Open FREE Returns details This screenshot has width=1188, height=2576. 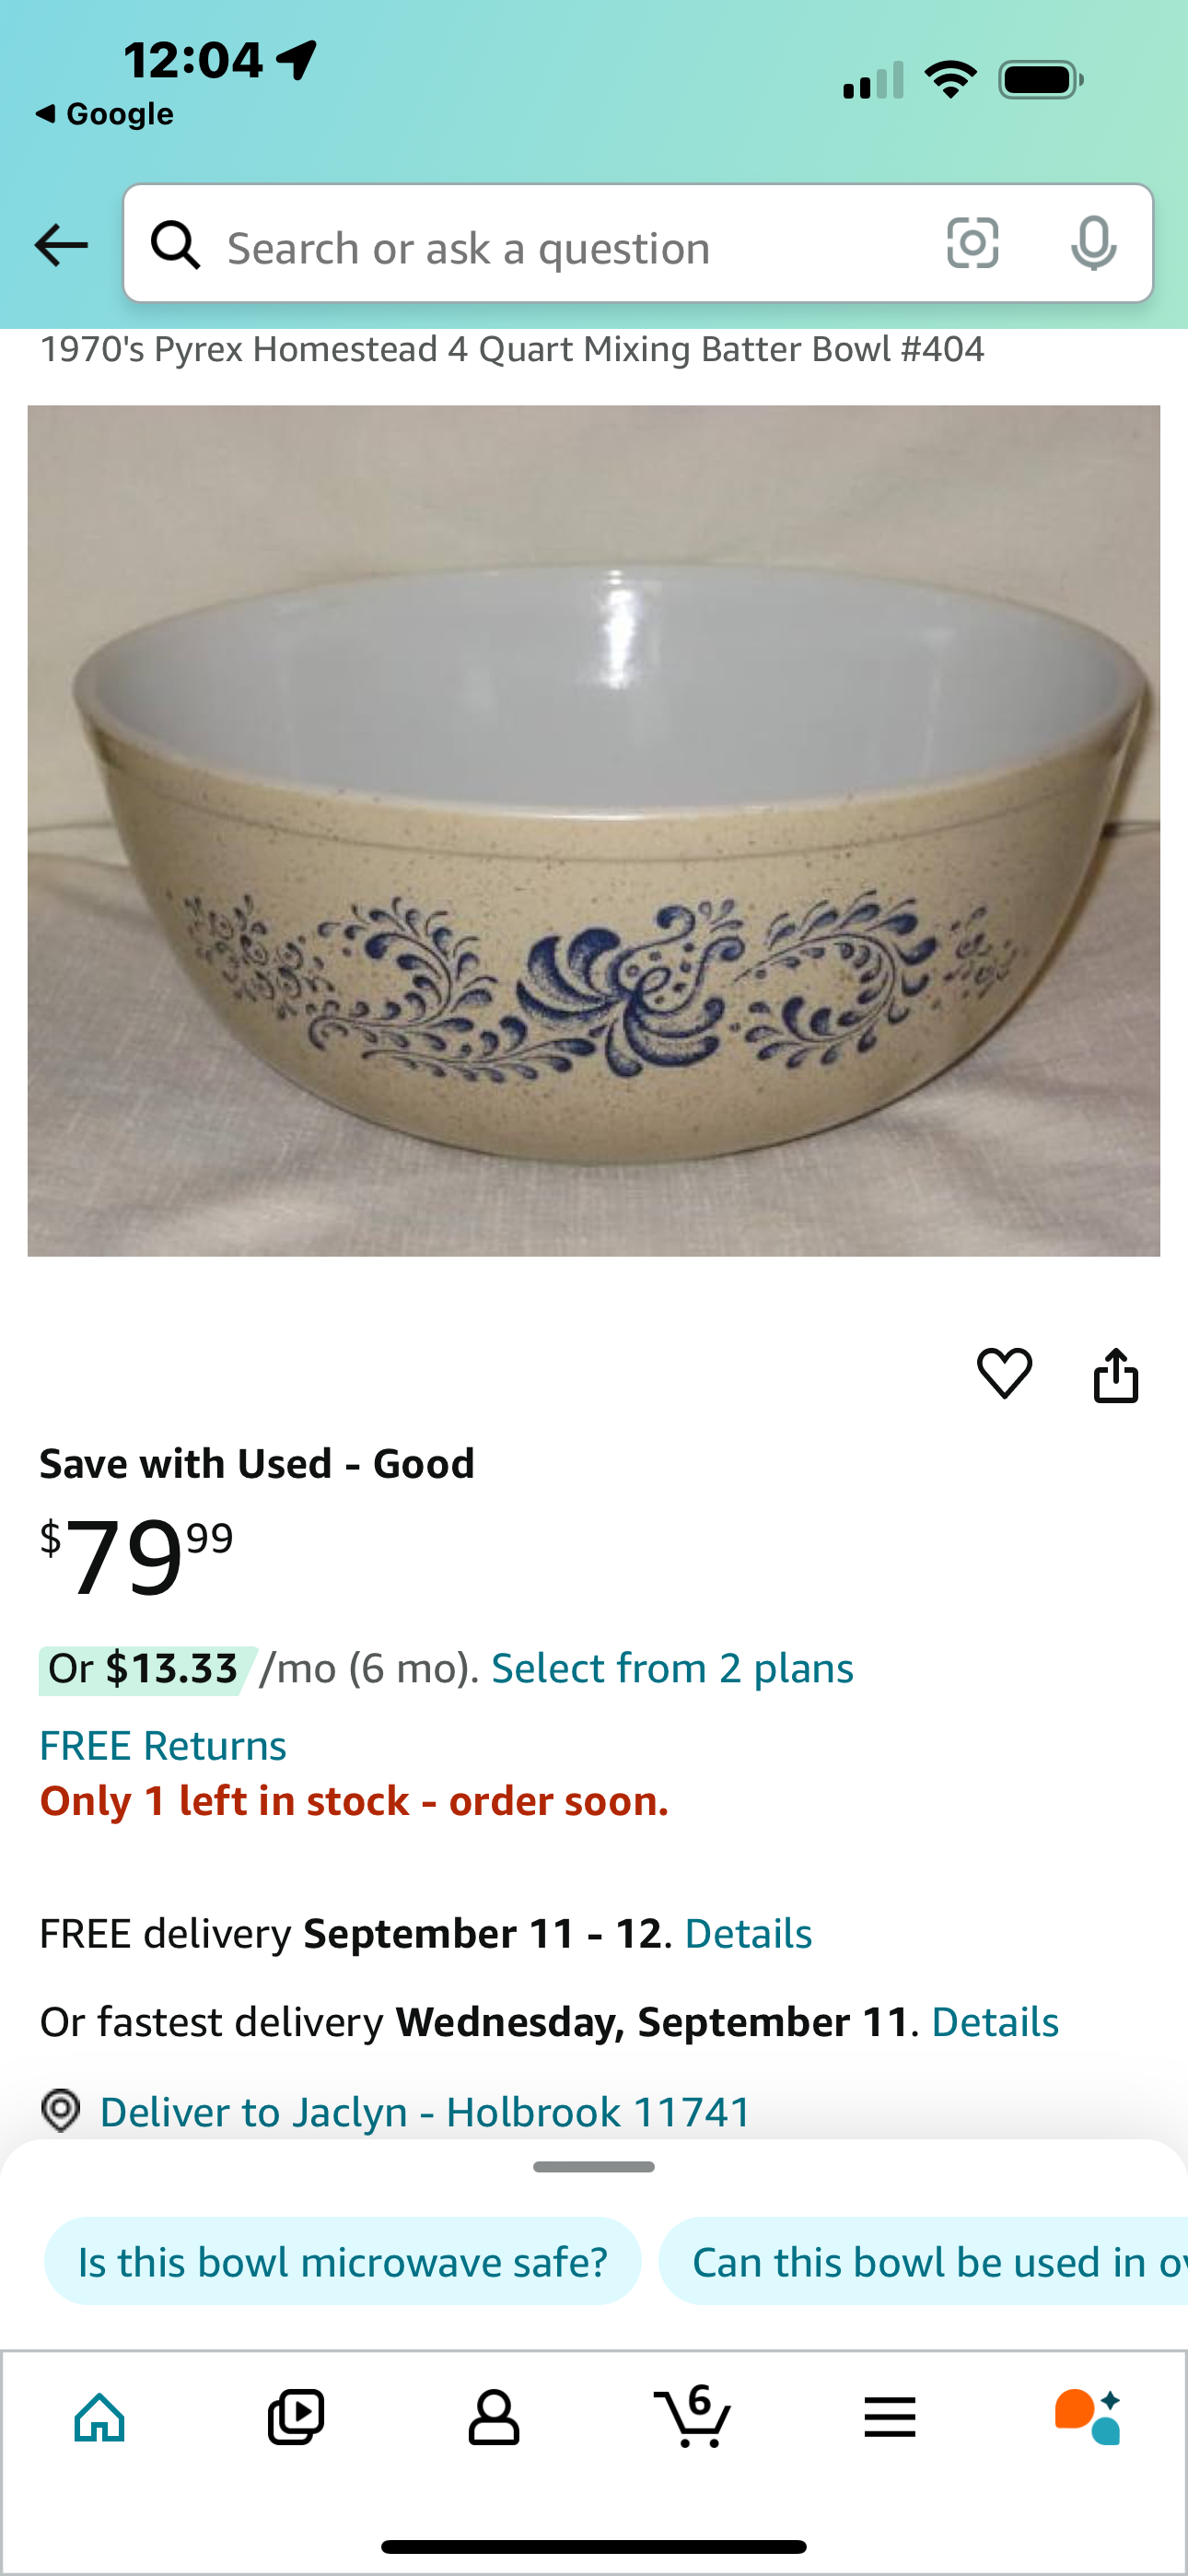tap(162, 1744)
